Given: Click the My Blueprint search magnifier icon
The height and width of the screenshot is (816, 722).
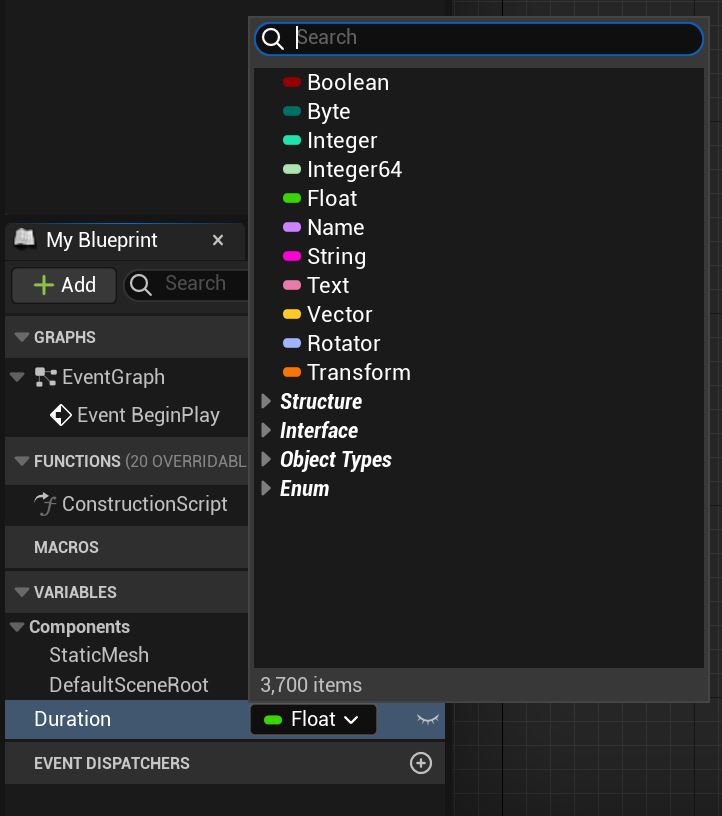Looking at the screenshot, I should click(x=141, y=285).
